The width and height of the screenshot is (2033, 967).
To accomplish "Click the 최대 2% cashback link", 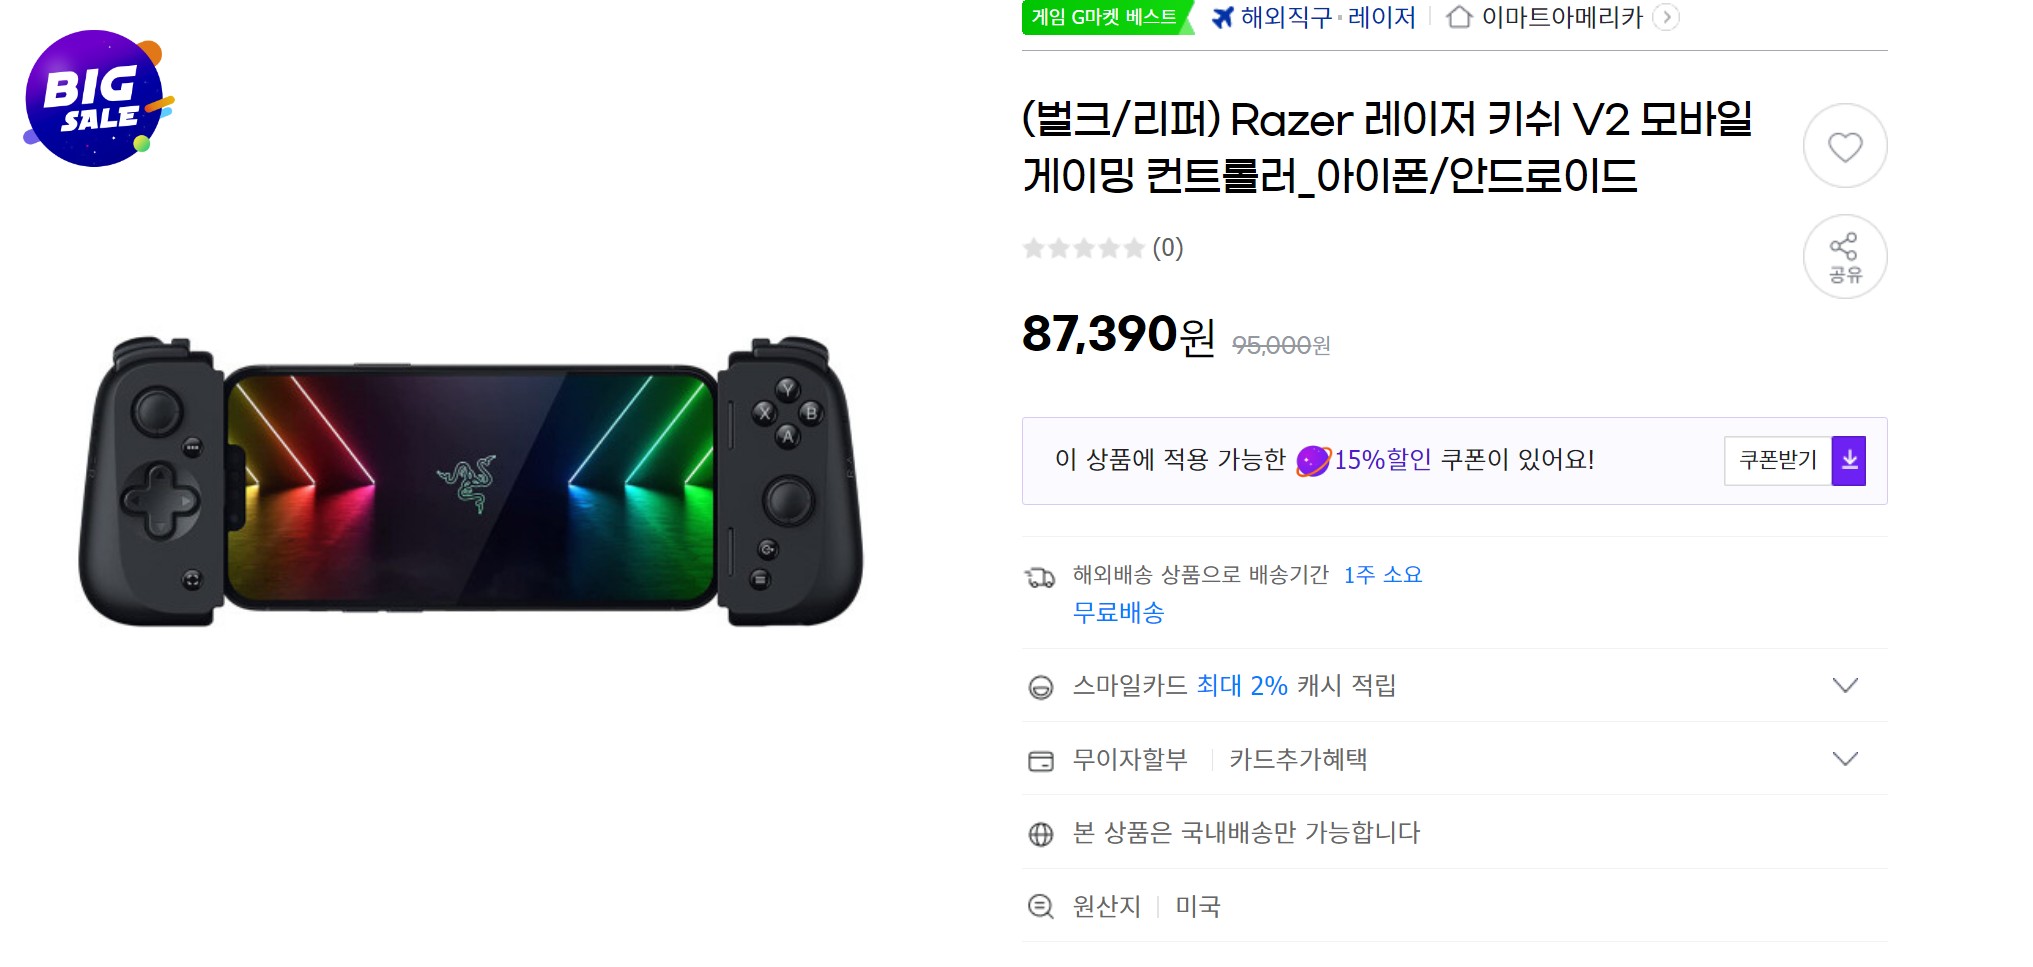I will (x=1243, y=686).
